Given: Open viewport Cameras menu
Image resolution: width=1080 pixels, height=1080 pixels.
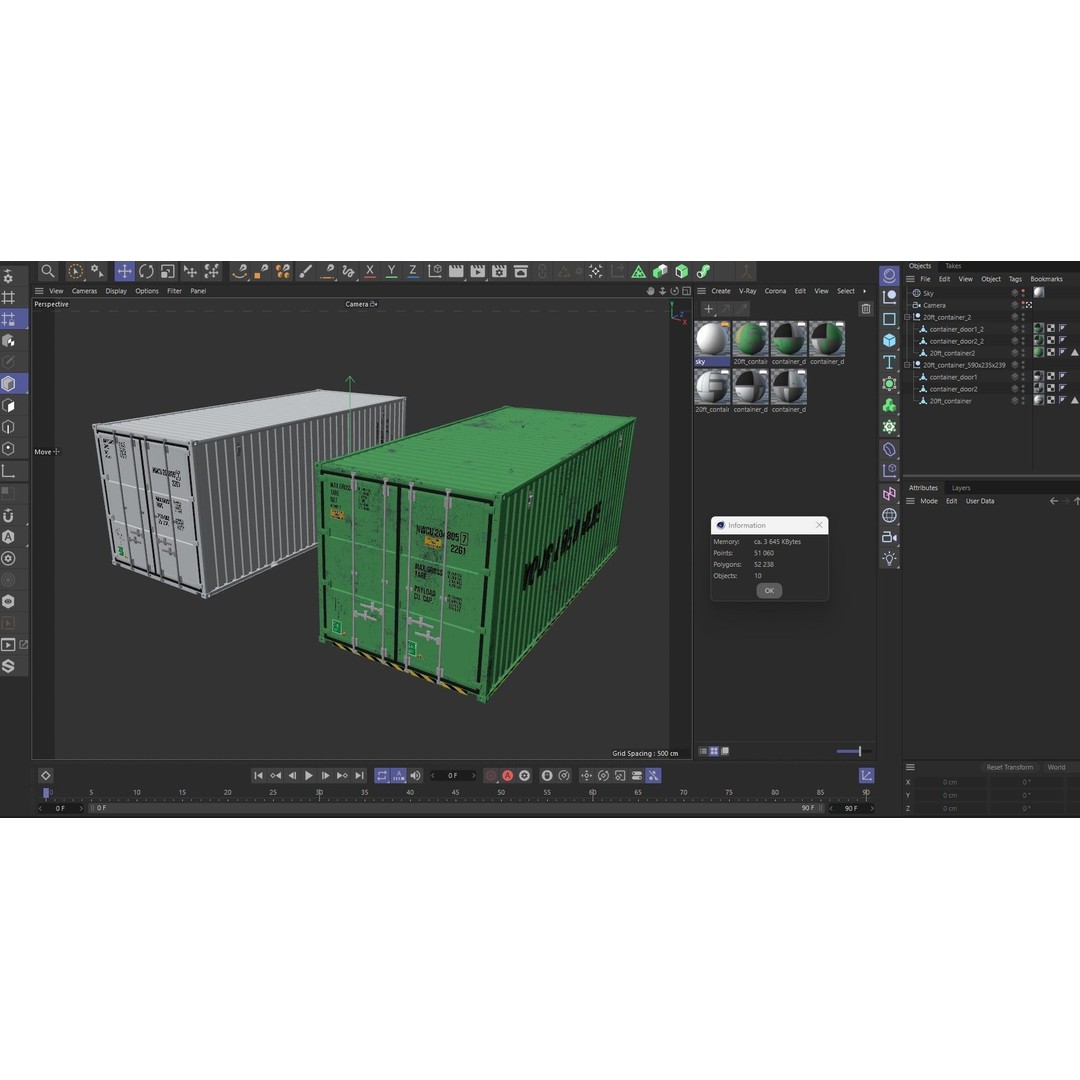Looking at the screenshot, I should (84, 291).
